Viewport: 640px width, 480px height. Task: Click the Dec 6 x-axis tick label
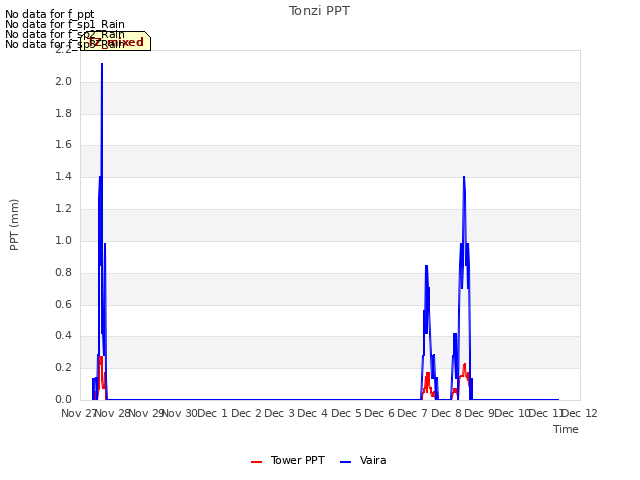pos(380,413)
